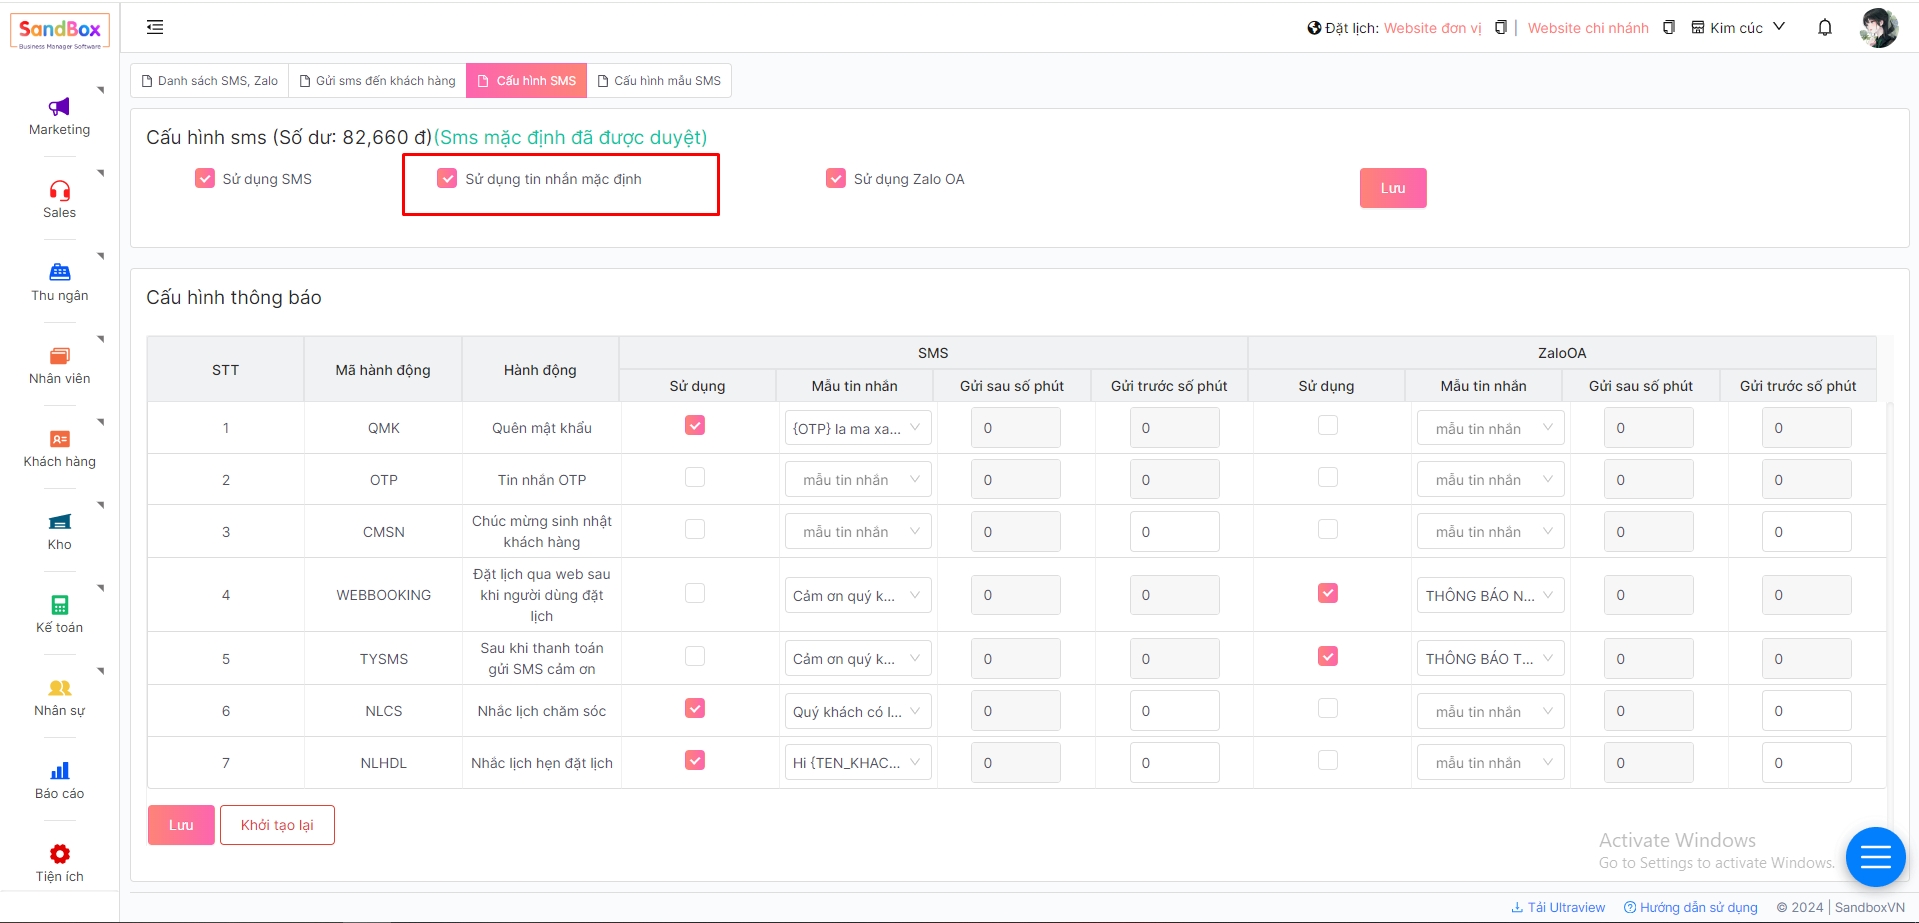Open the Tiện ích gear icon

point(59,854)
